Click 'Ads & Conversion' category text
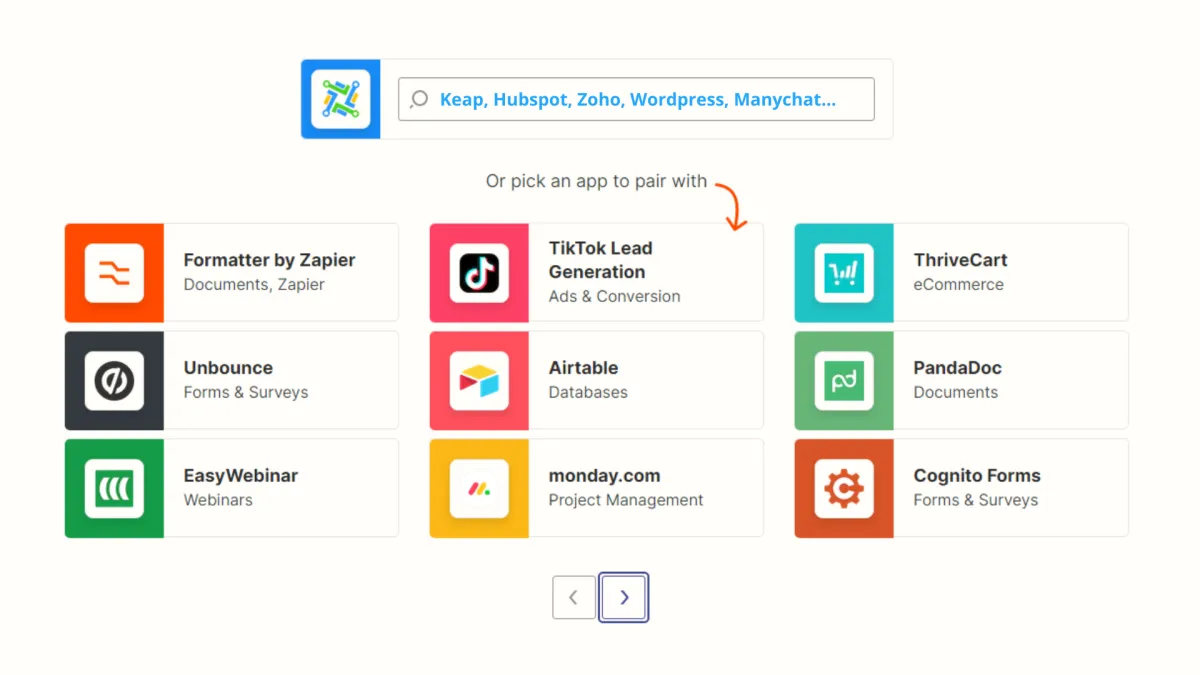 click(x=614, y=297)
